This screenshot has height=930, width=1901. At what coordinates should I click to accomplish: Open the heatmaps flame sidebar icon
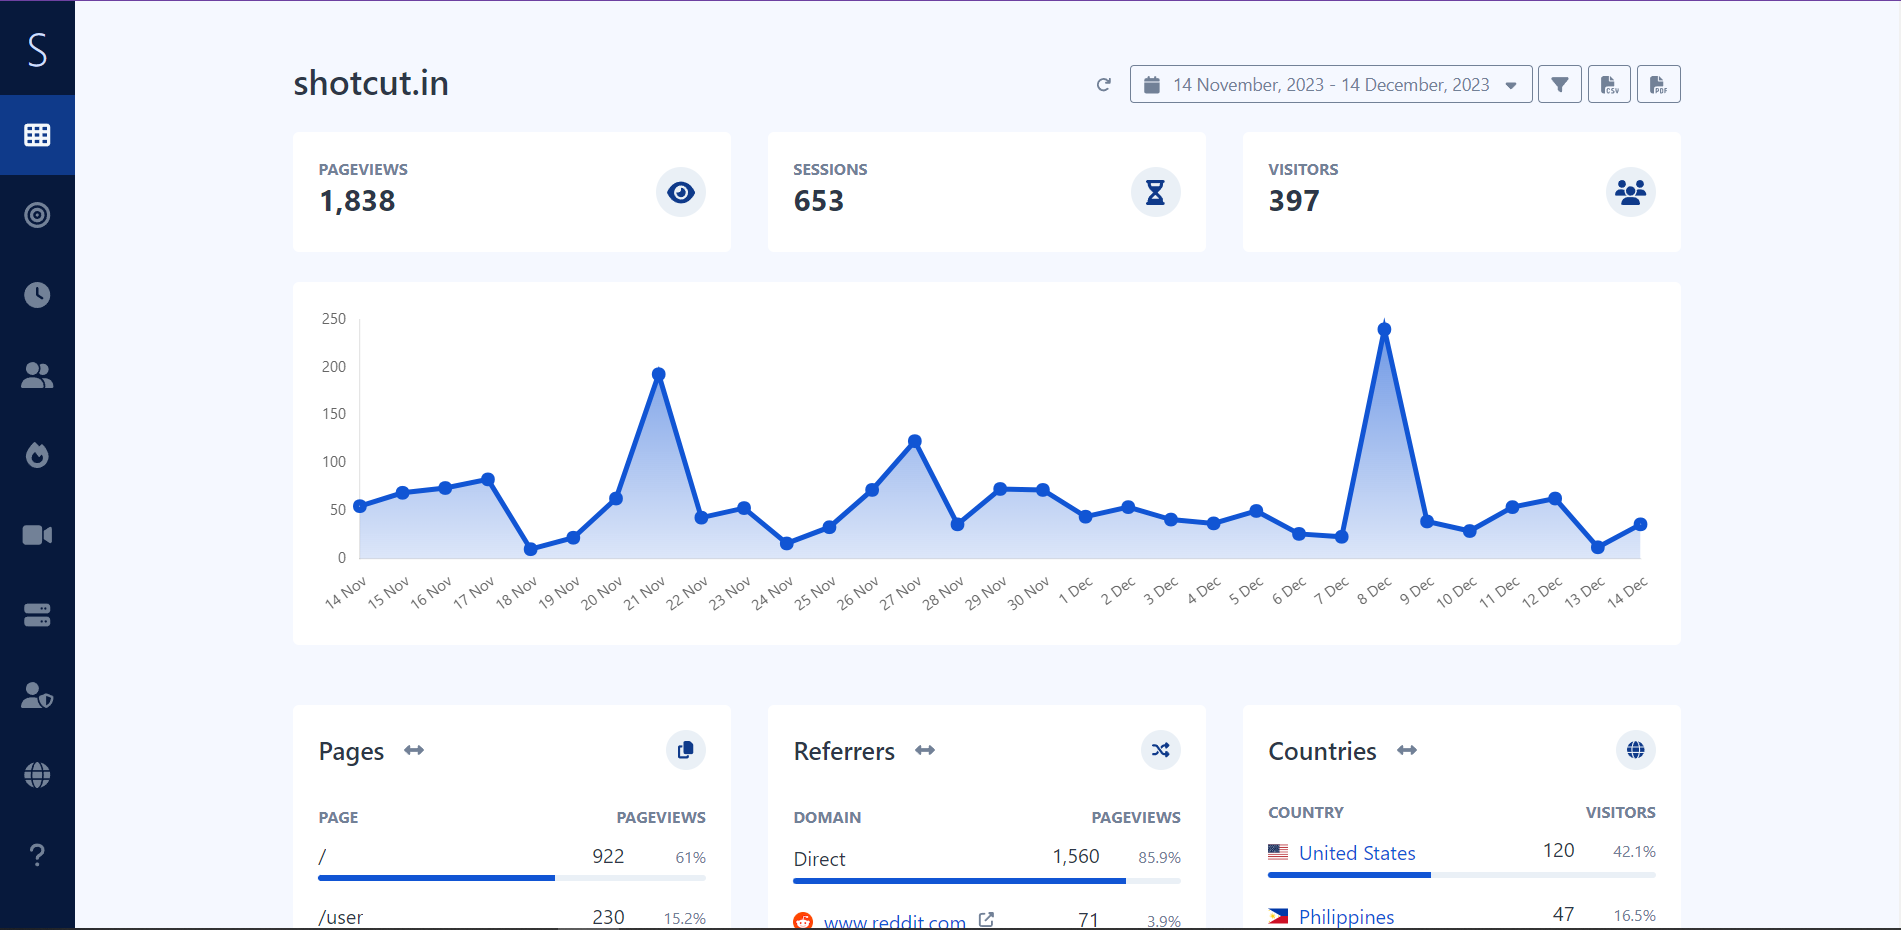(37, 455)
